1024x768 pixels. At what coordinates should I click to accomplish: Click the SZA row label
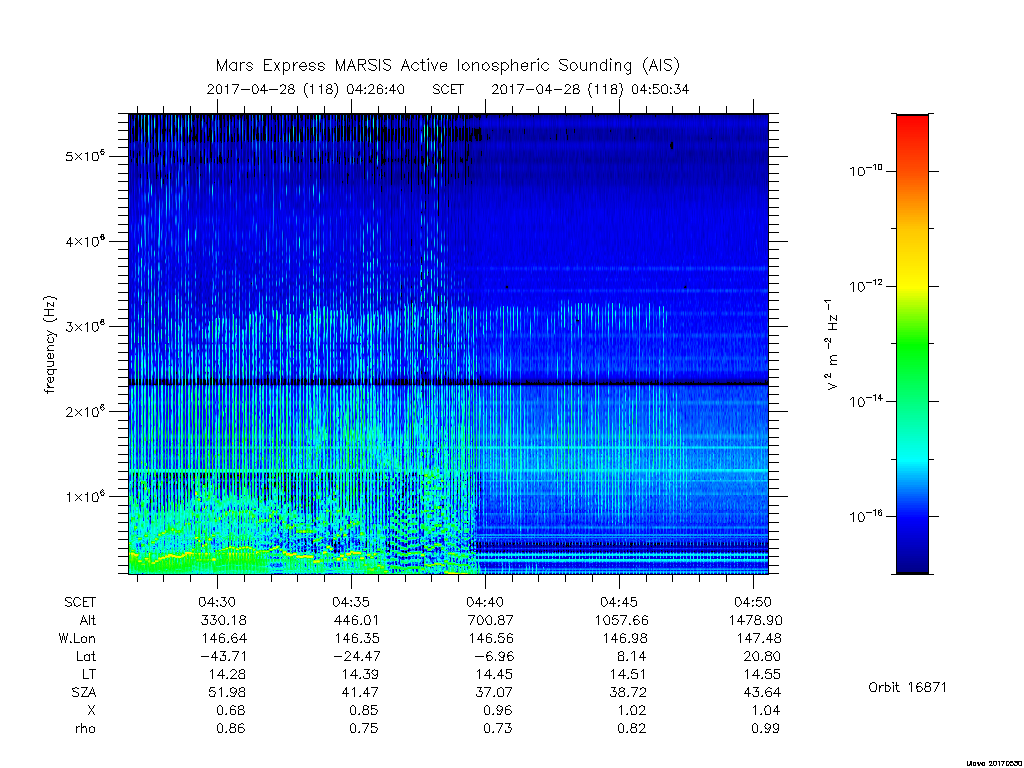[x=84, y=692]
